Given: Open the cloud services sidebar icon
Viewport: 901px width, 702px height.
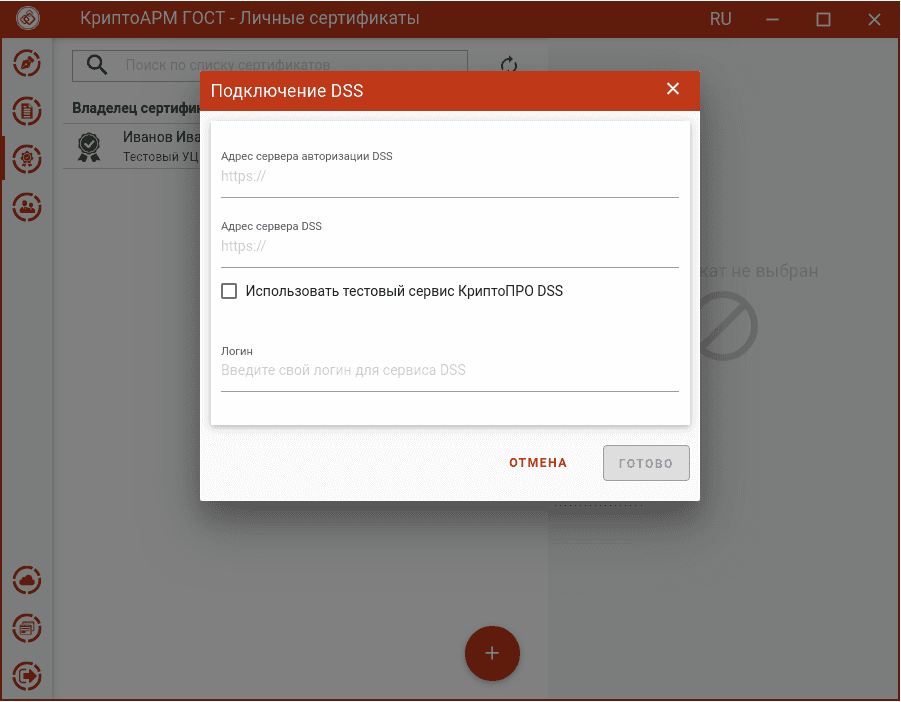Looking at the screenshot, I should point(27,580).
